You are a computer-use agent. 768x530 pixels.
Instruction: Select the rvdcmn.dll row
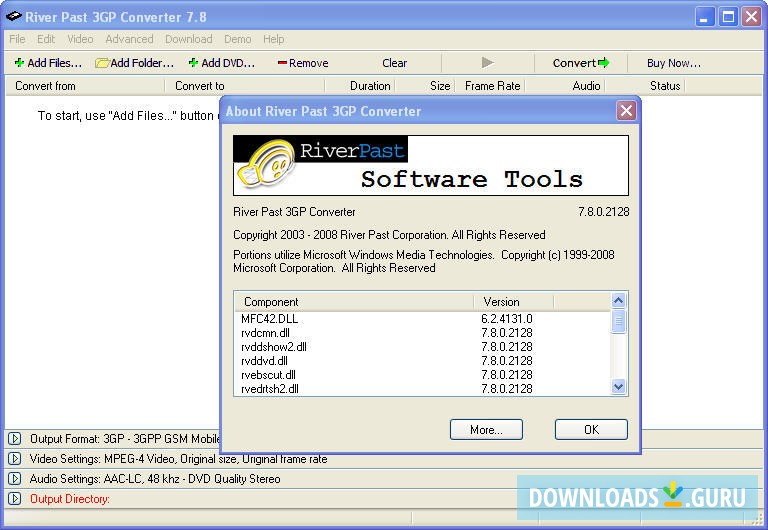pyautogui.click(x=423, y=333)
